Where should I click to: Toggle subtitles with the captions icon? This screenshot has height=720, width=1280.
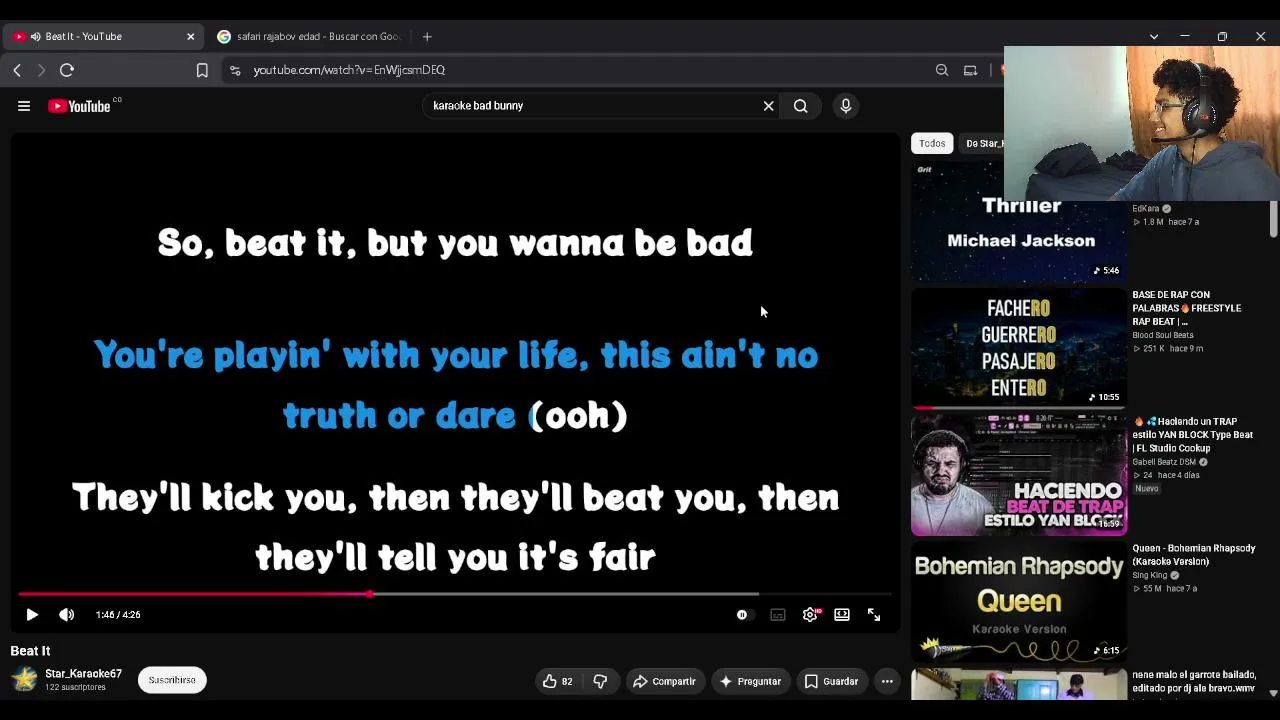778,615
